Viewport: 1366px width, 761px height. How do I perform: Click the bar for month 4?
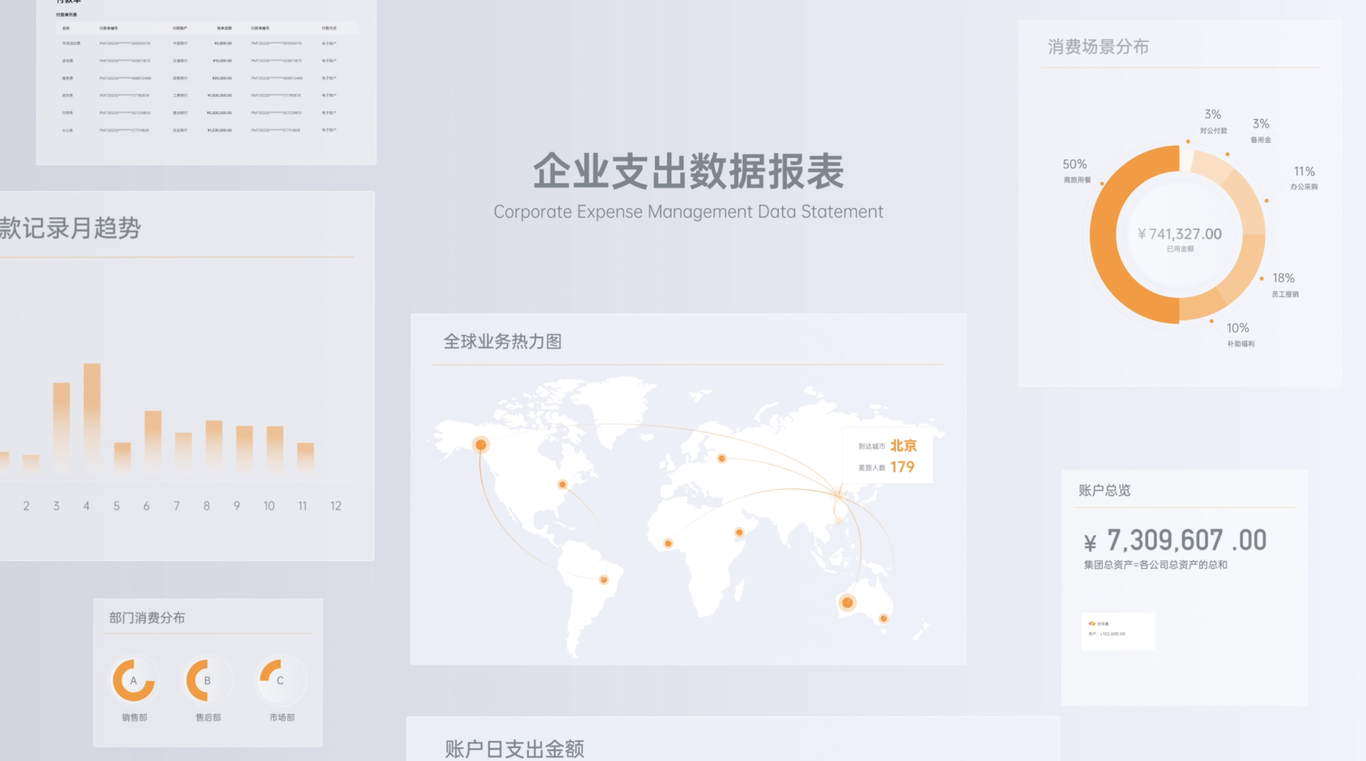coord(92,417)
